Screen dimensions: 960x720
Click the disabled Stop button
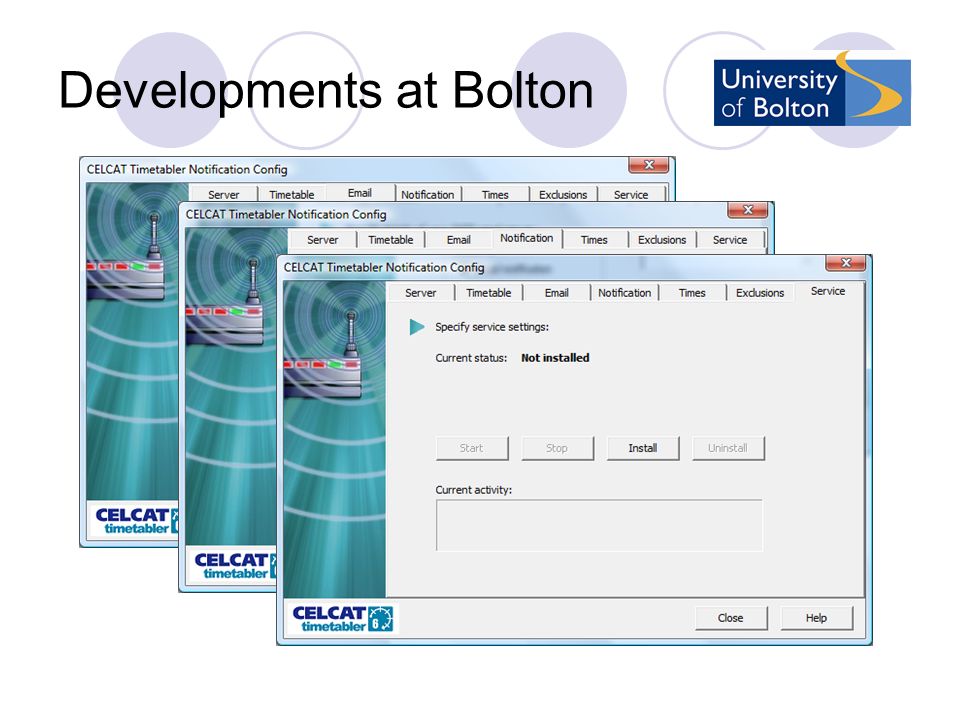point(557,448)
